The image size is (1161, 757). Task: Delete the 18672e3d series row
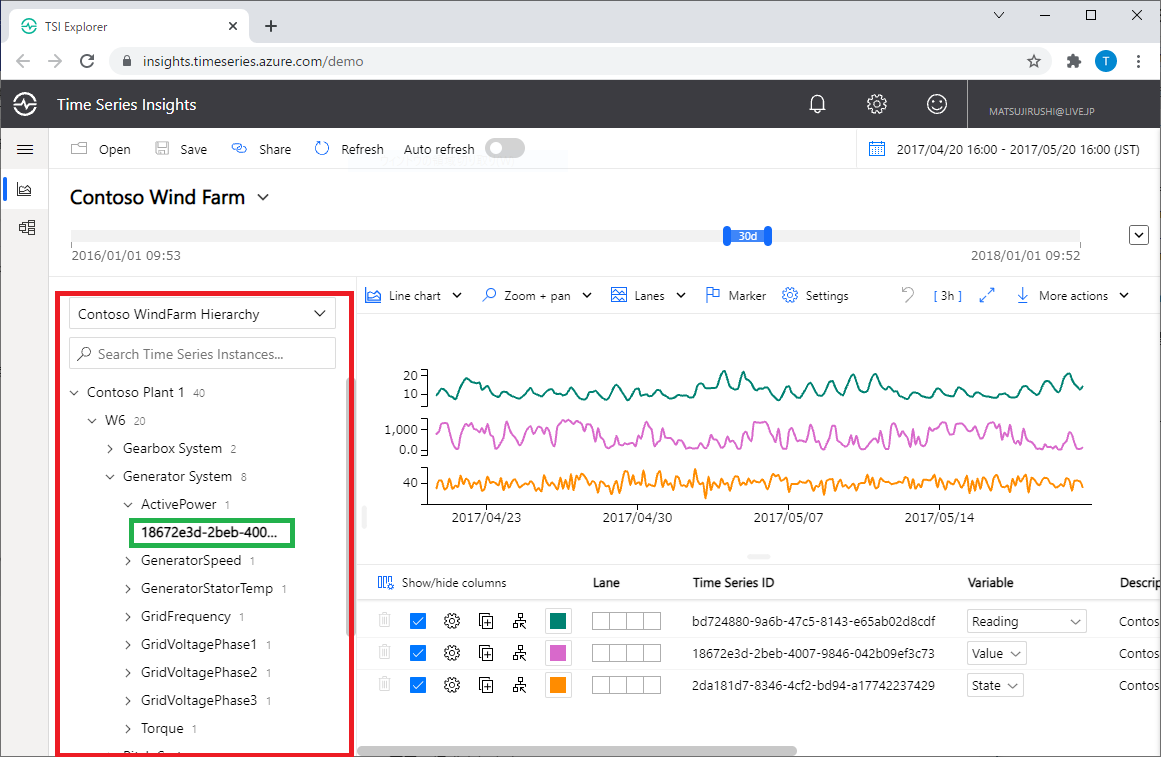[384, 652]
